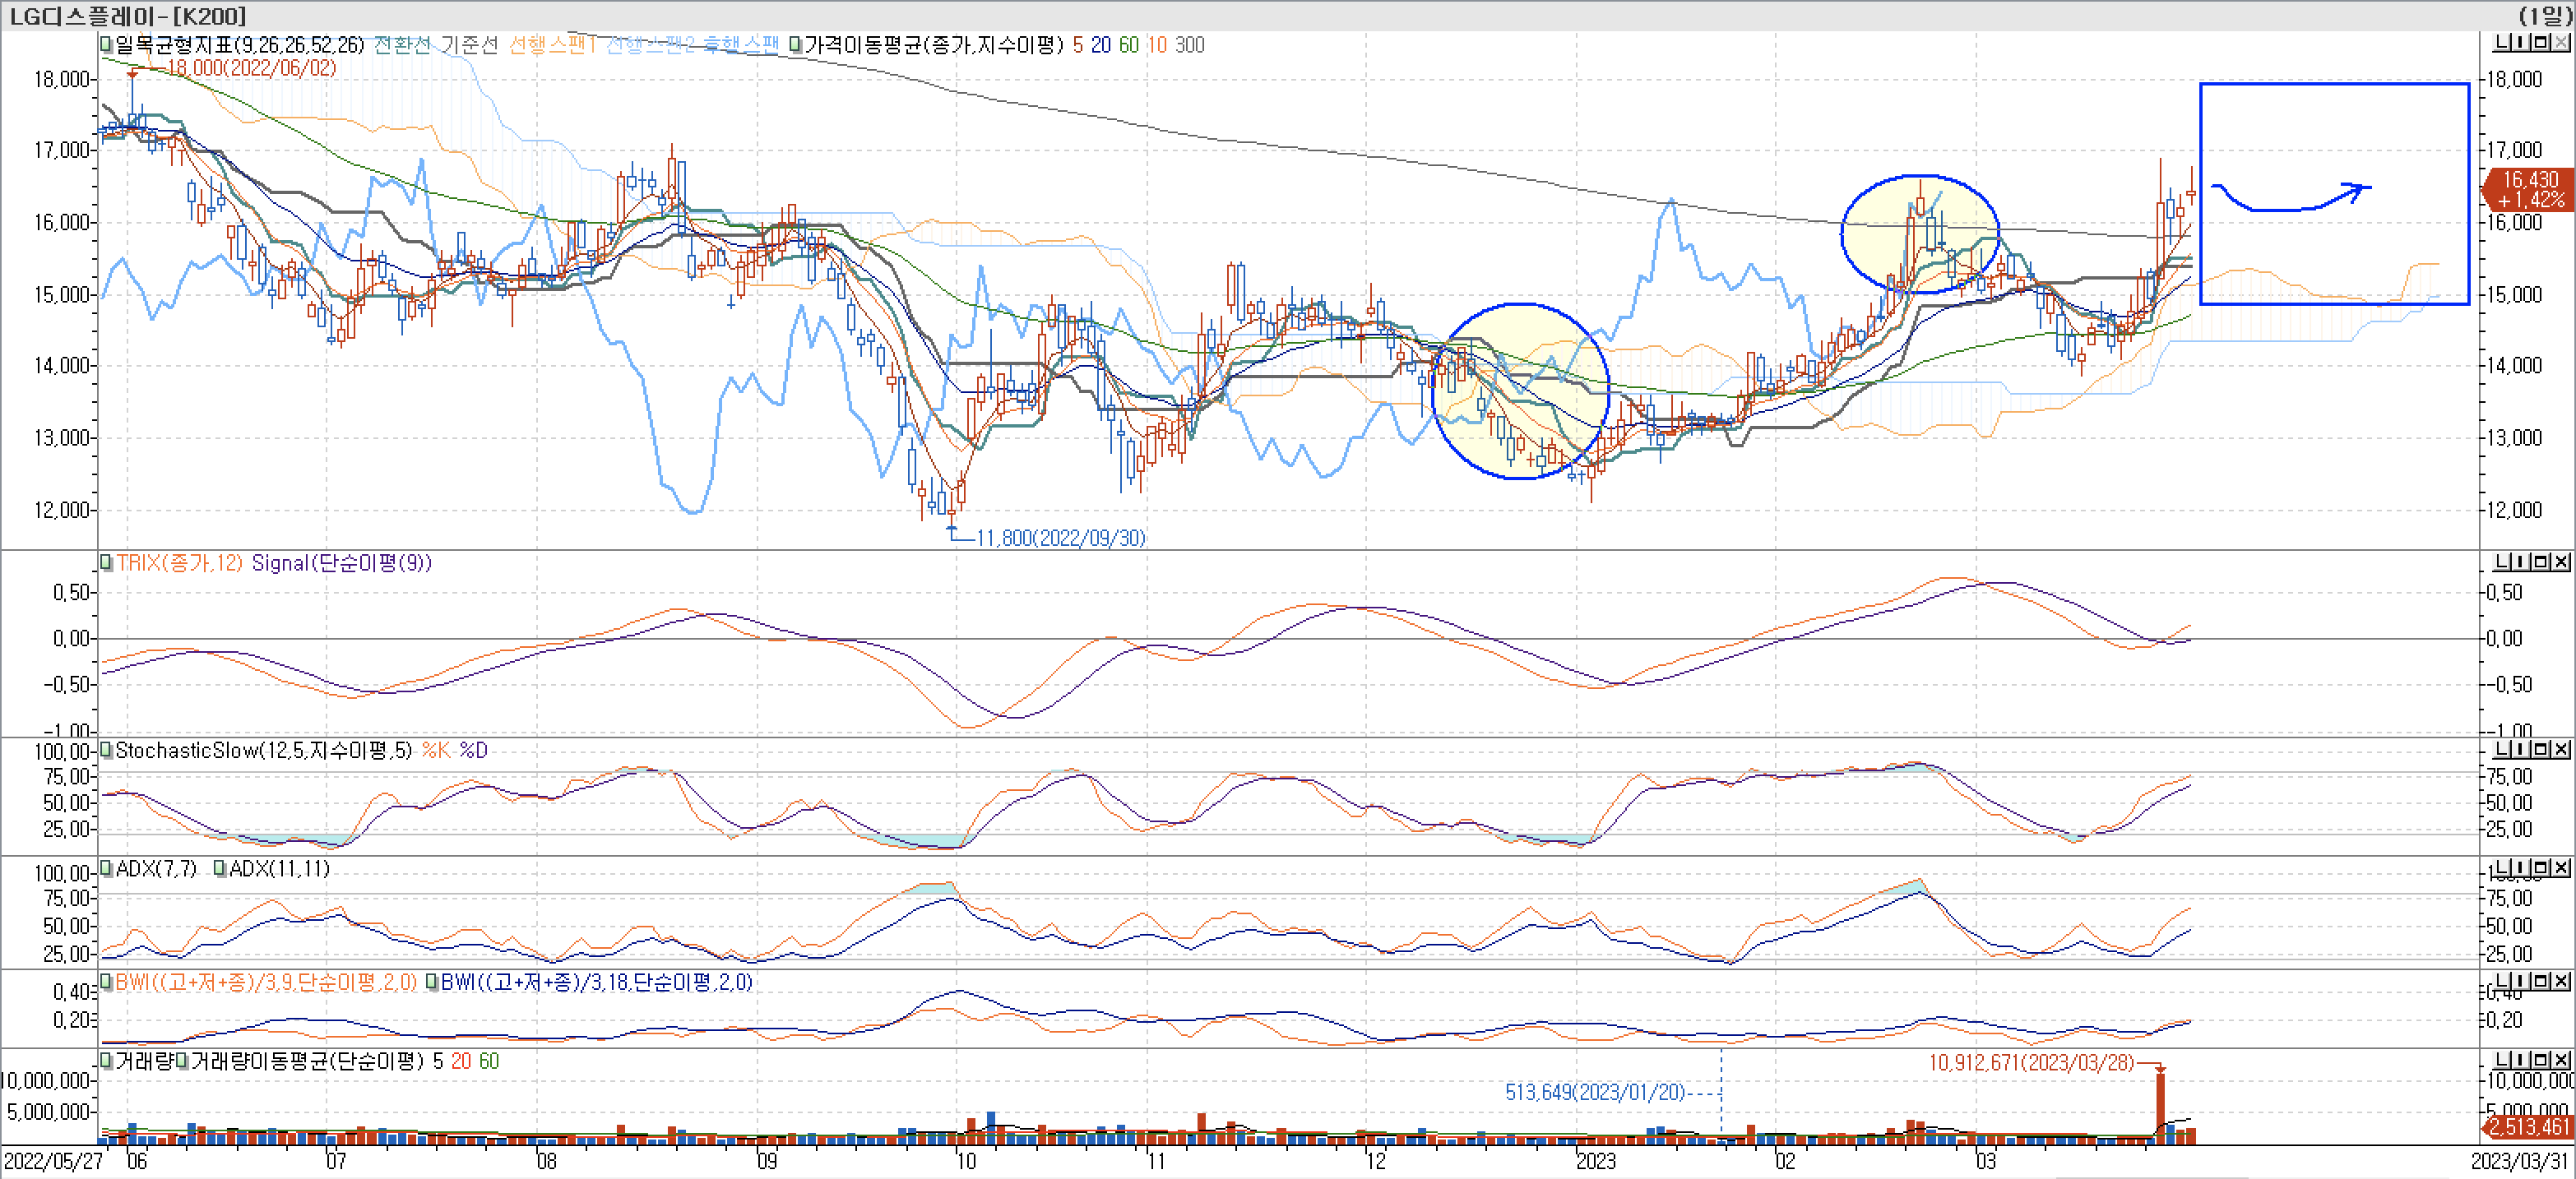Viewport: 2576px width, 1179px height.
Task: Toggle the 가격이동평균 indicator marker box
Action: (796, 45)
